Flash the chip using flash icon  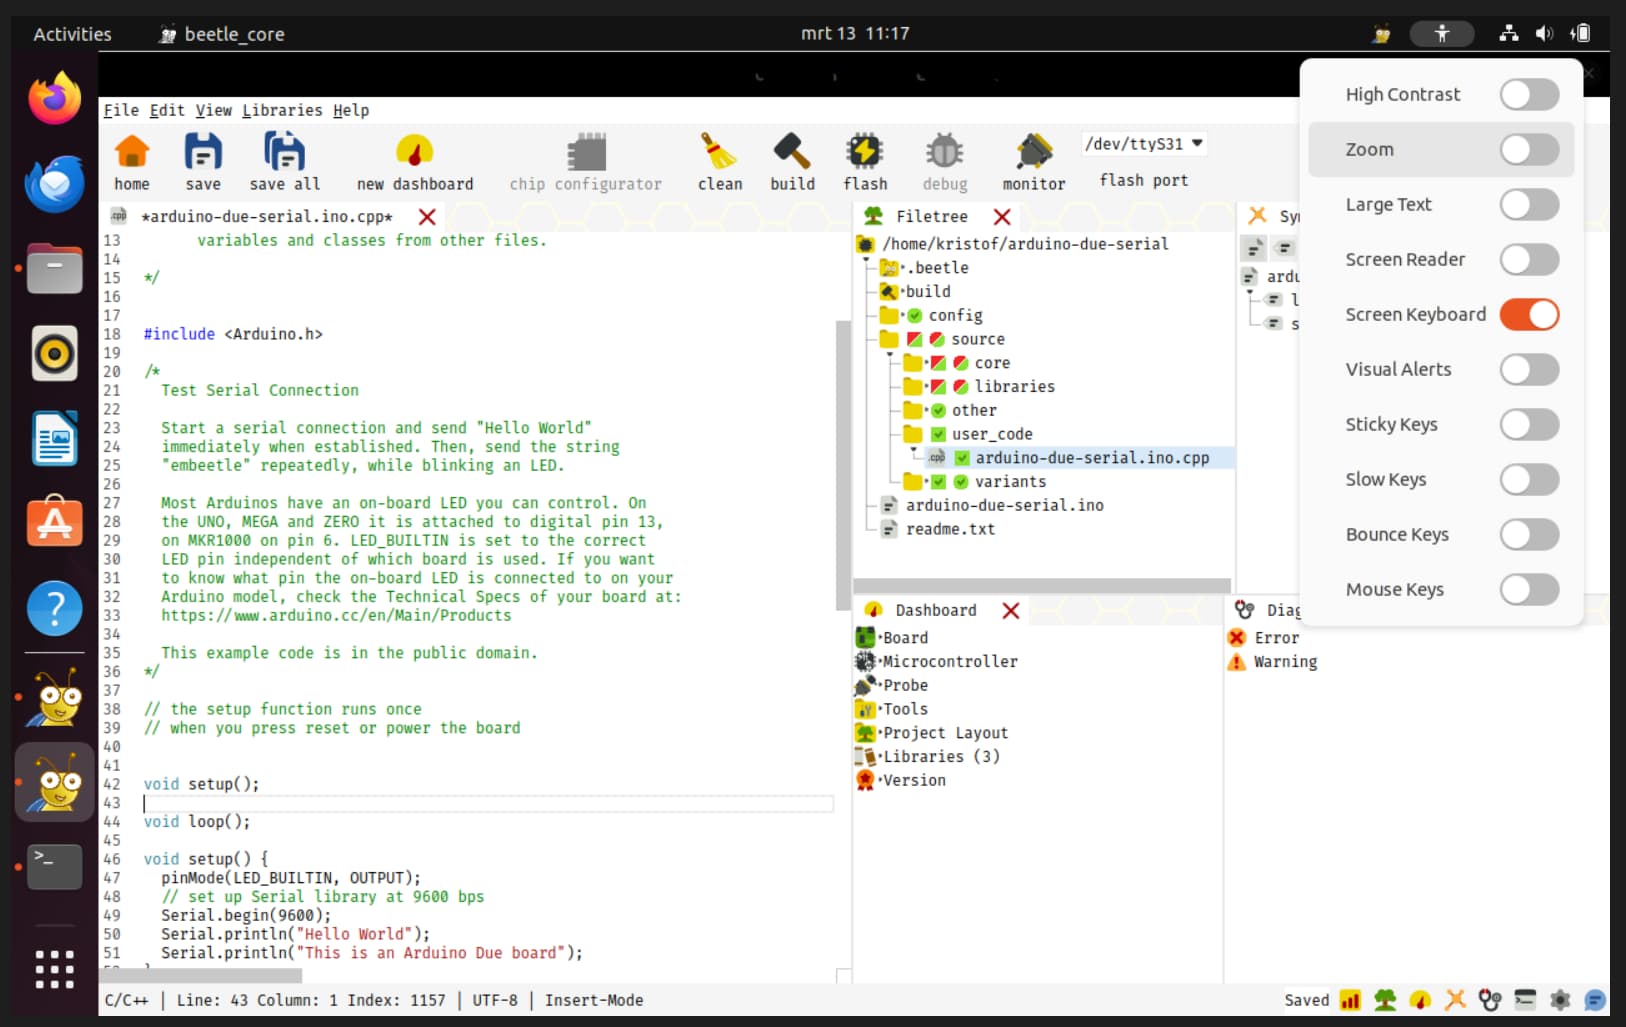(864, 153)
